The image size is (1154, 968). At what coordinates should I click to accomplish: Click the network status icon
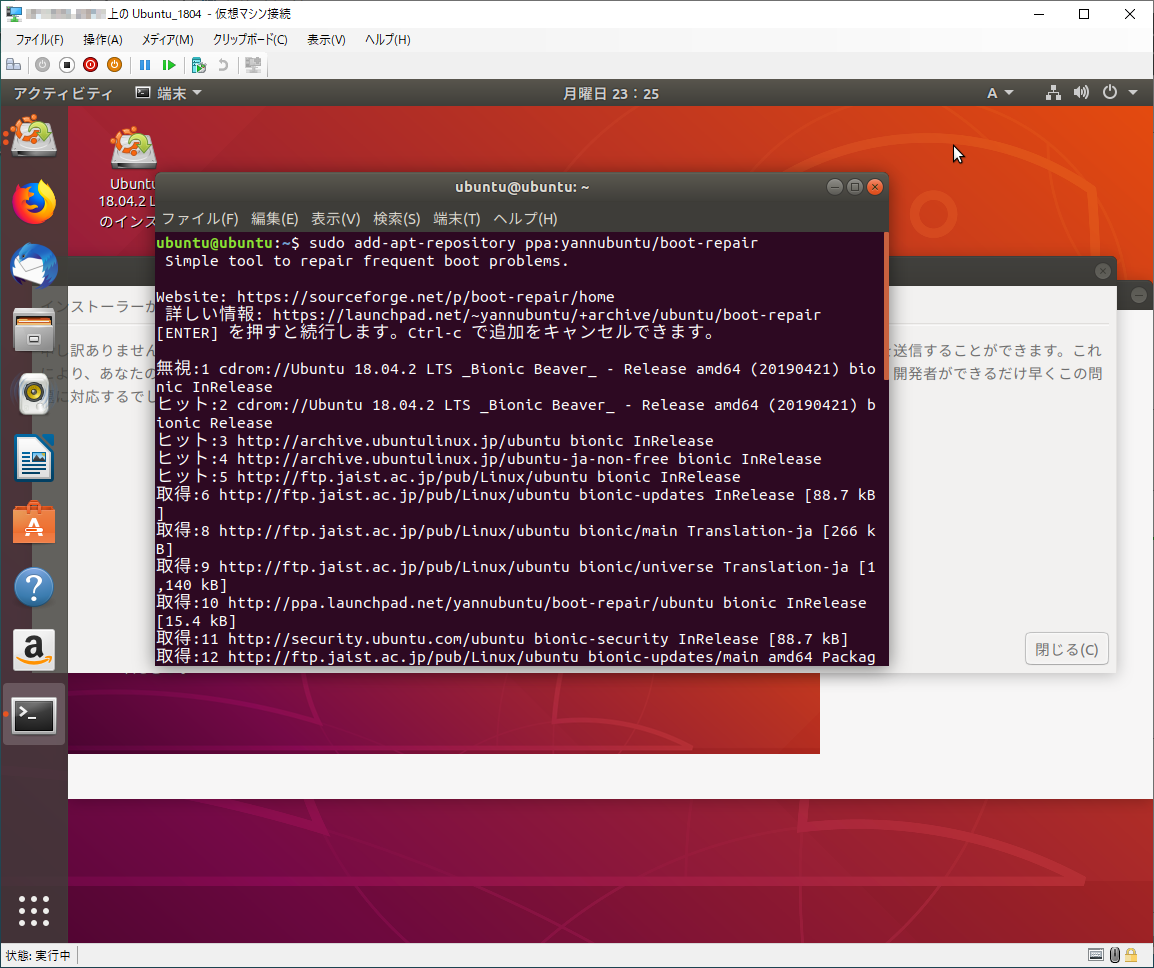click(1053, 93)
